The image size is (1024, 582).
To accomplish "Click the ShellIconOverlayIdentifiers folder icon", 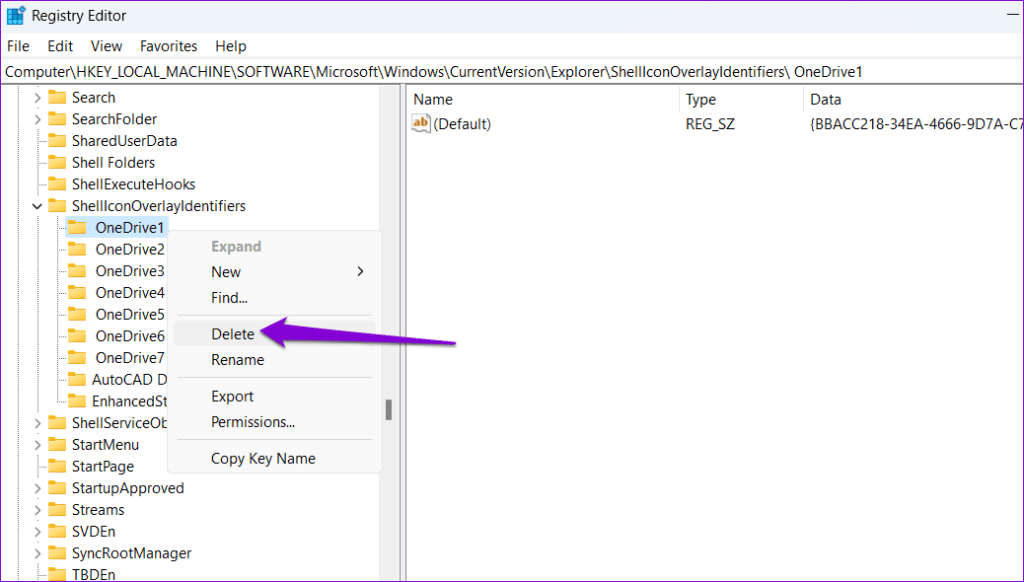I will (x=57, y=206).
